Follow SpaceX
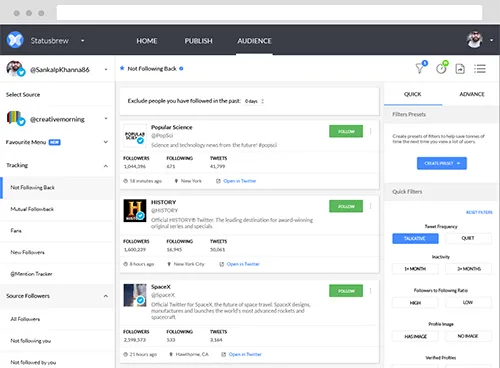The height and width of the screenshot is (368, 500). coord(346,291)
